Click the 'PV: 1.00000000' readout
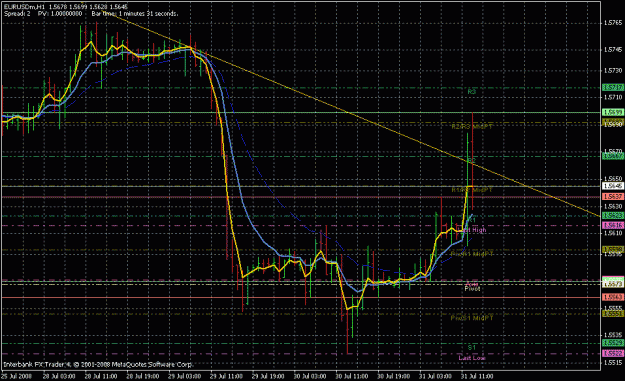 [x=60, y=14]
